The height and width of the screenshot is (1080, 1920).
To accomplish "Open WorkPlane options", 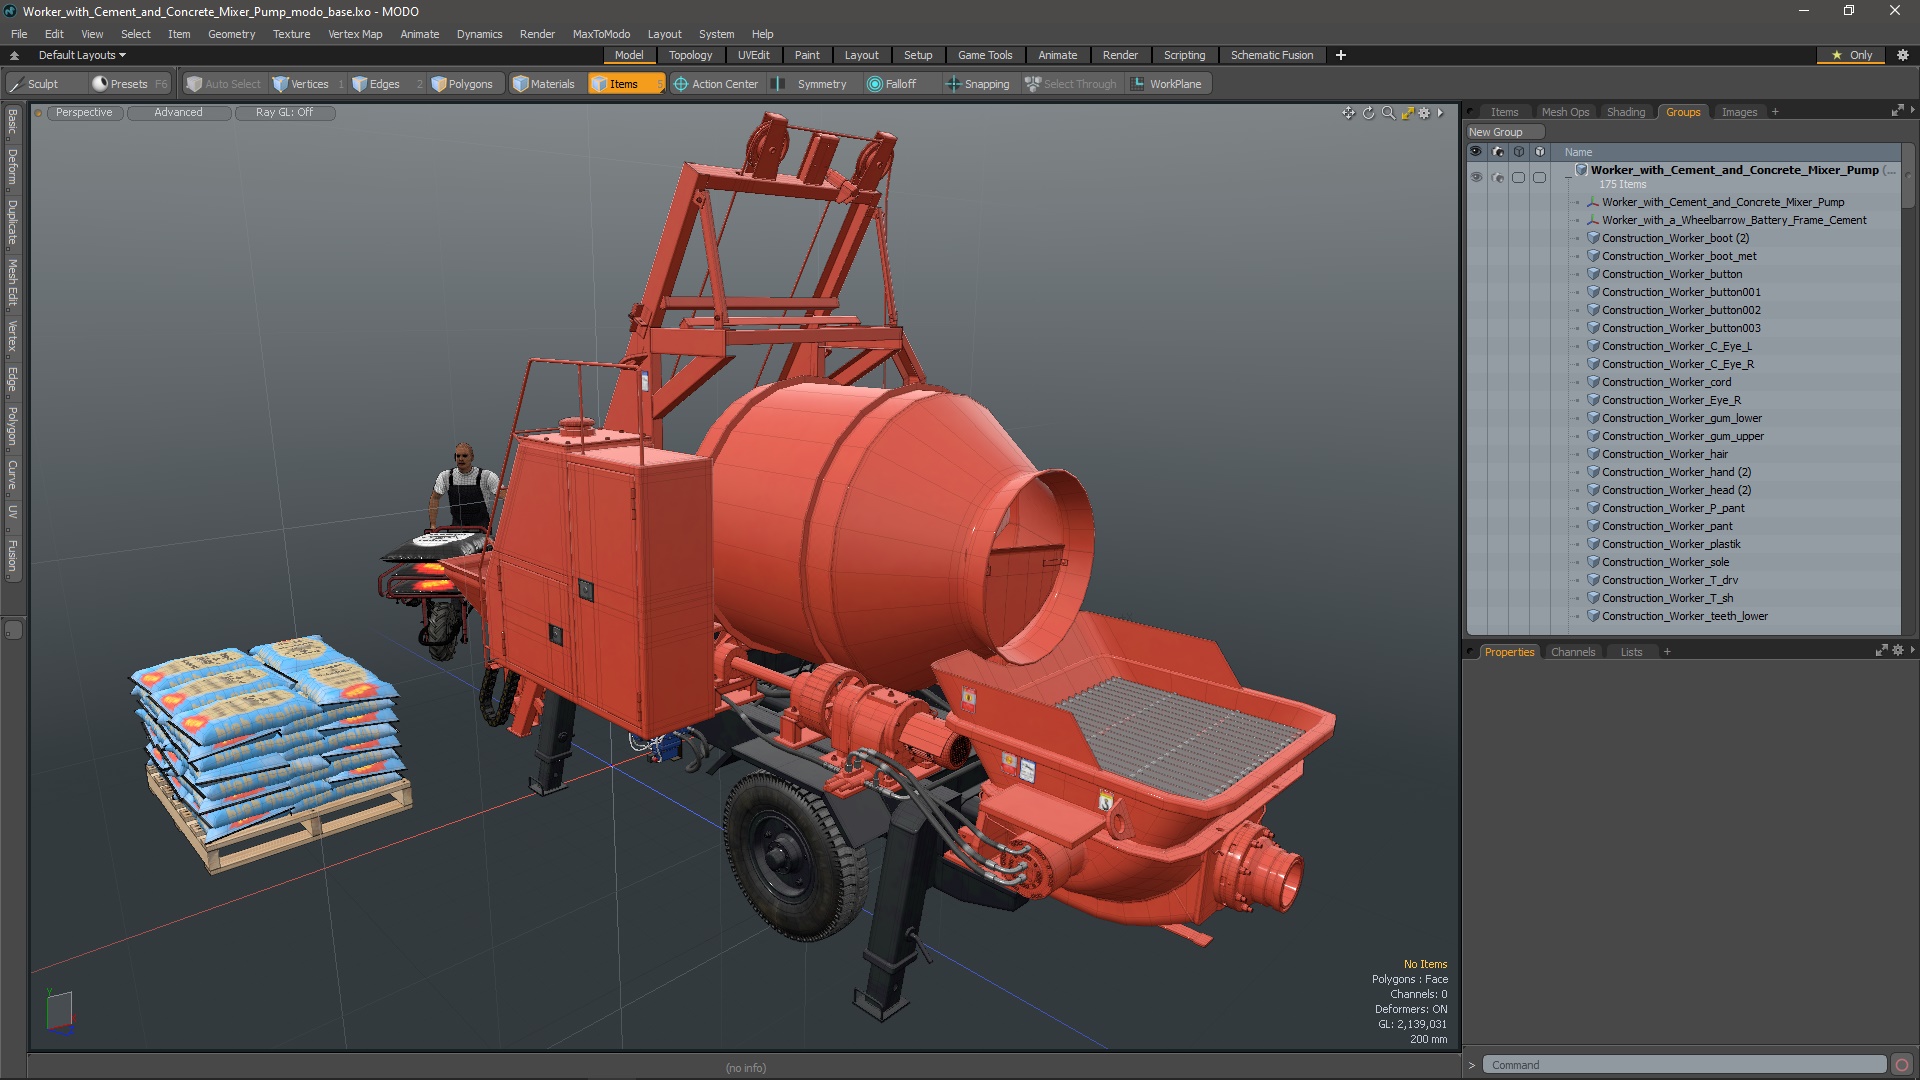I will (1168, 84).
